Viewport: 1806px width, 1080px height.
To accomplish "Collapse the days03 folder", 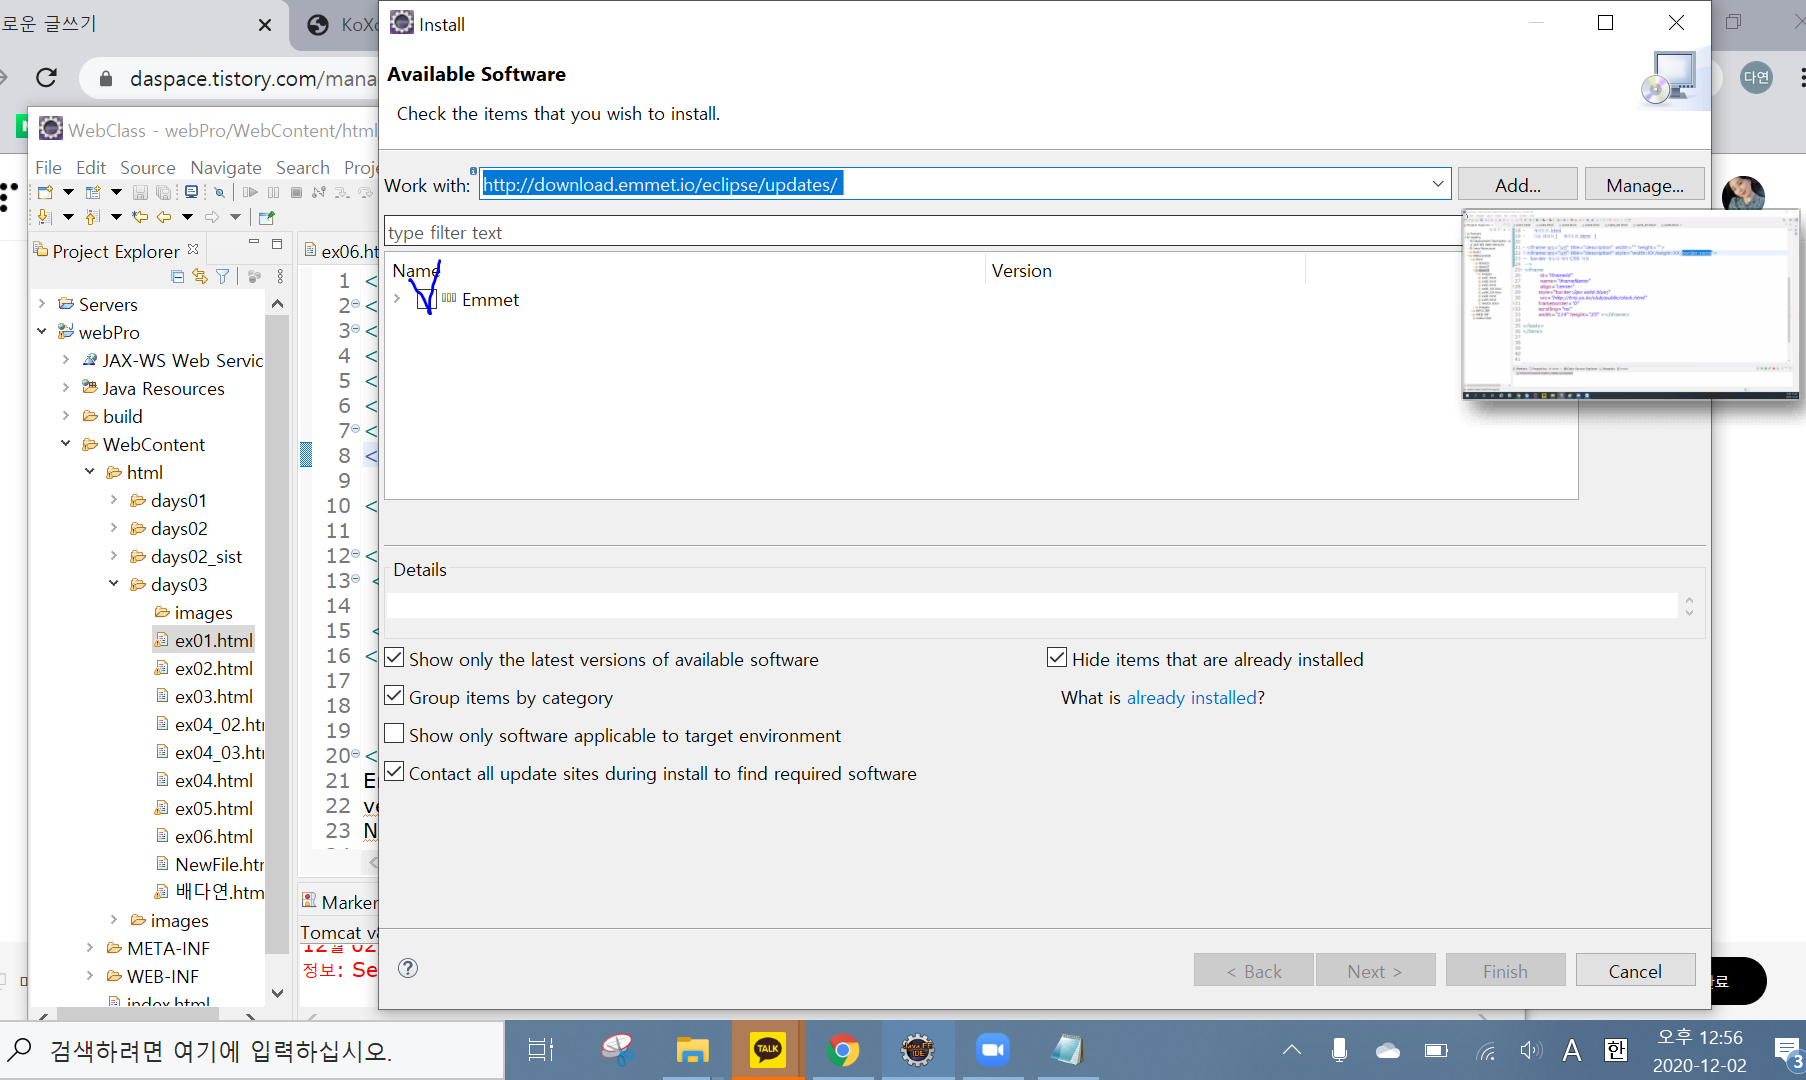I will [x=114, y=583].
